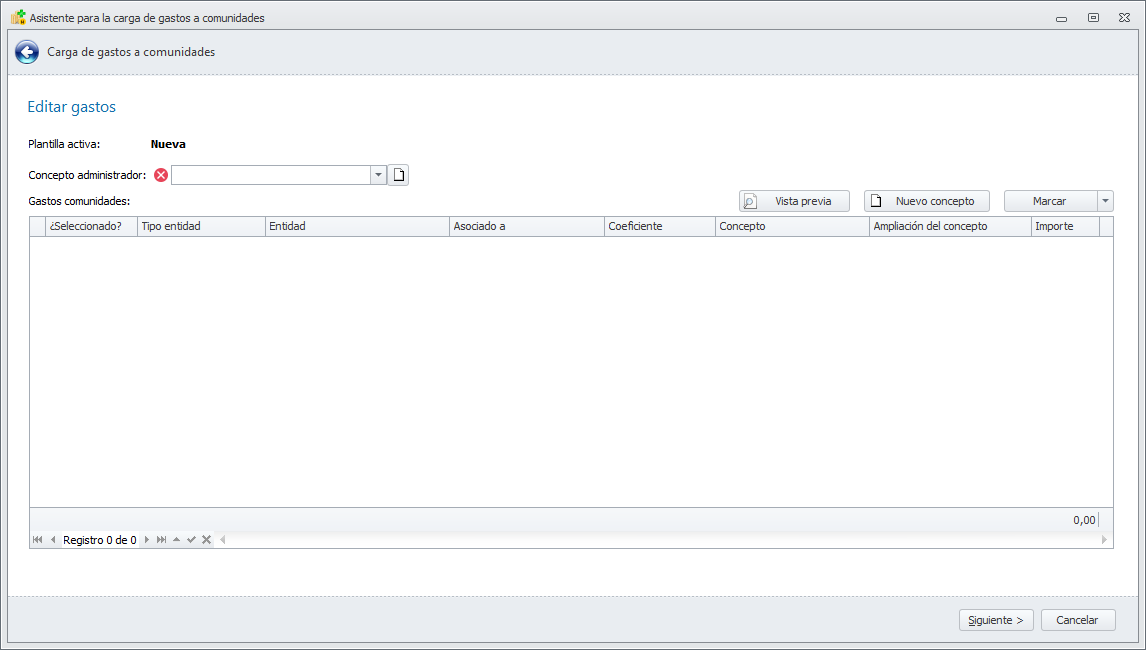Click the red error icon beside Concepto administrador
The height and width of the screenshot is (650, 1146).
161,175
